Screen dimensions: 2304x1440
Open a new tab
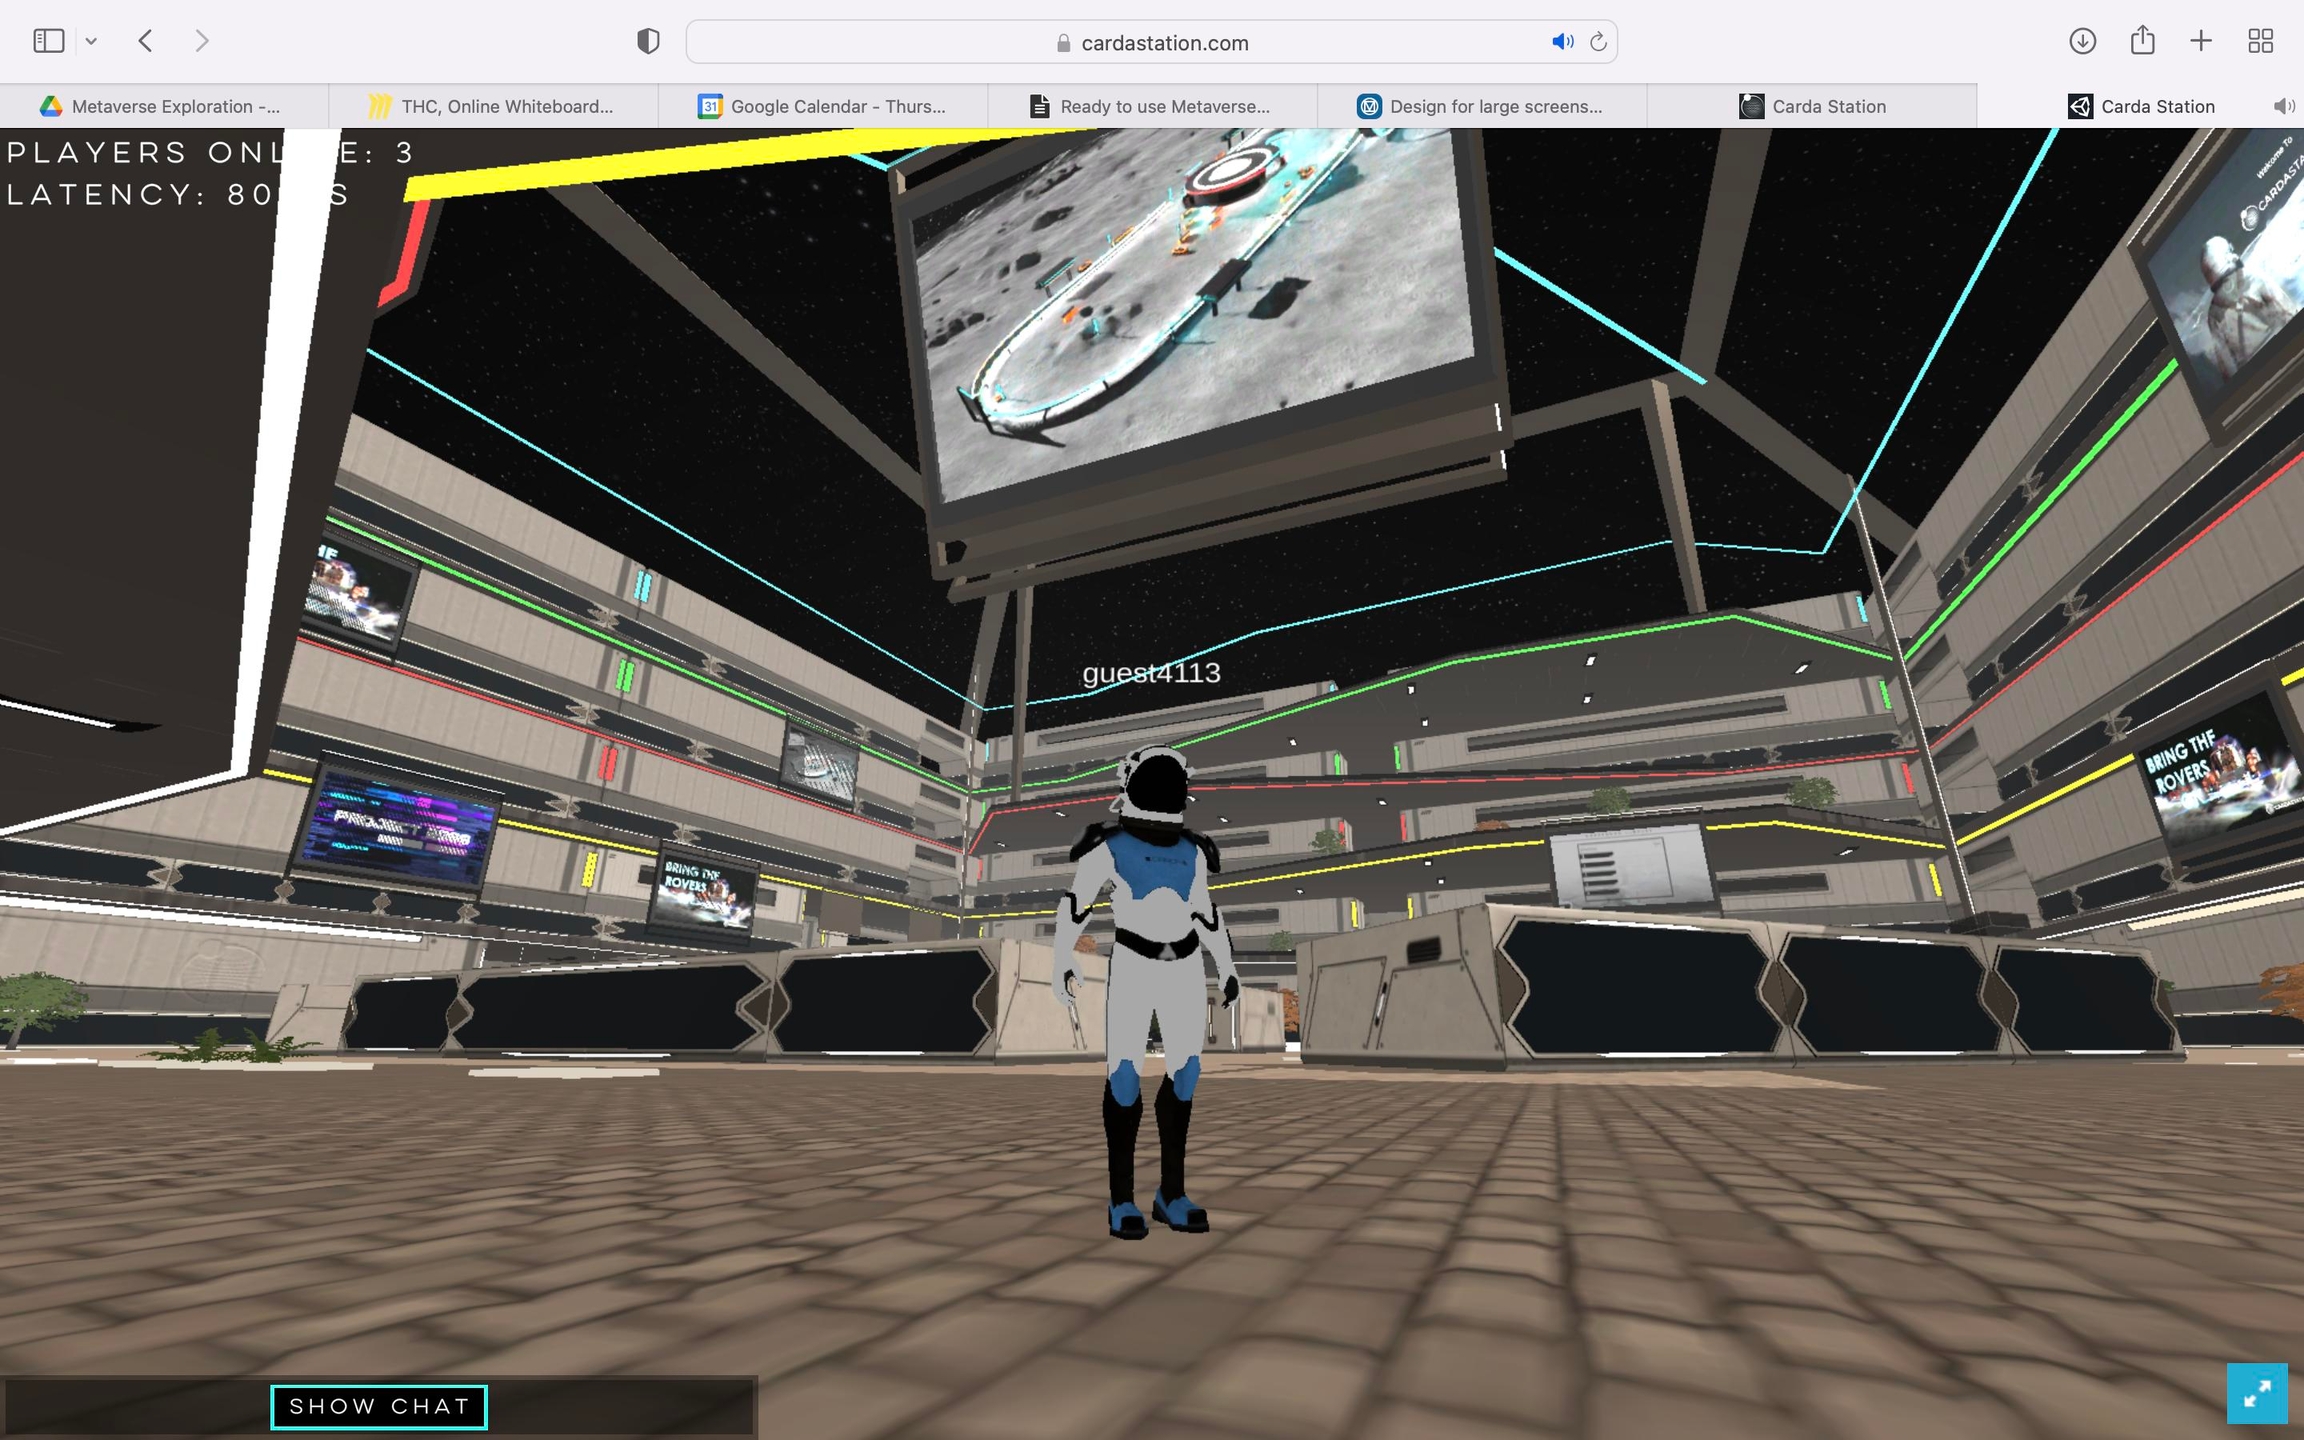point(2201,41)
